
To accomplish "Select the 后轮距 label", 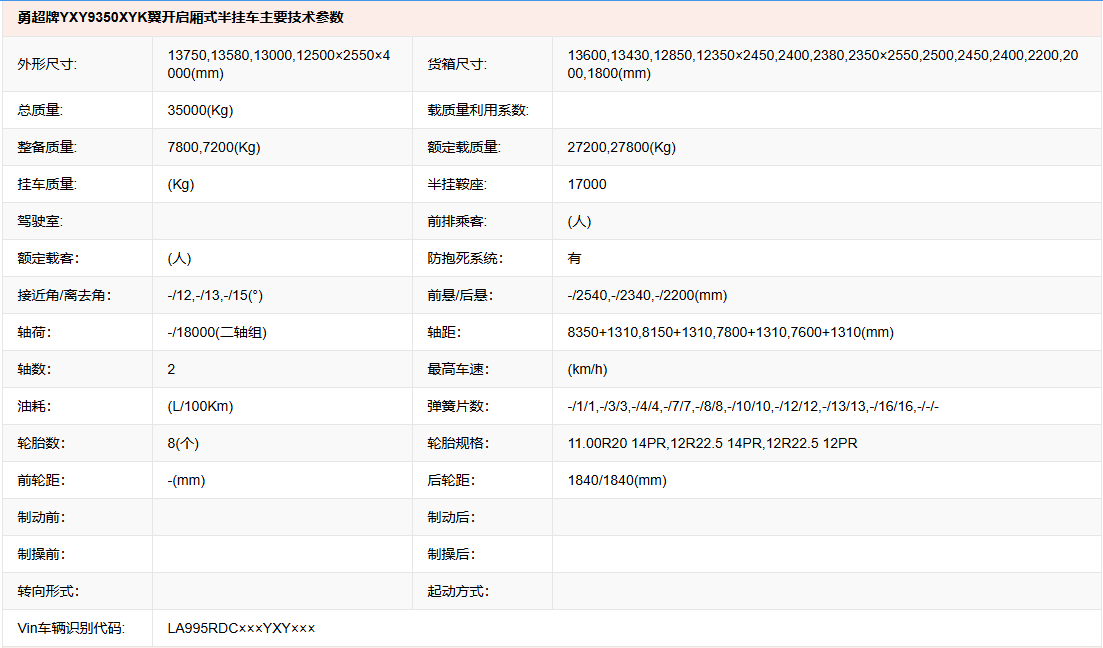I will (451, 481).
